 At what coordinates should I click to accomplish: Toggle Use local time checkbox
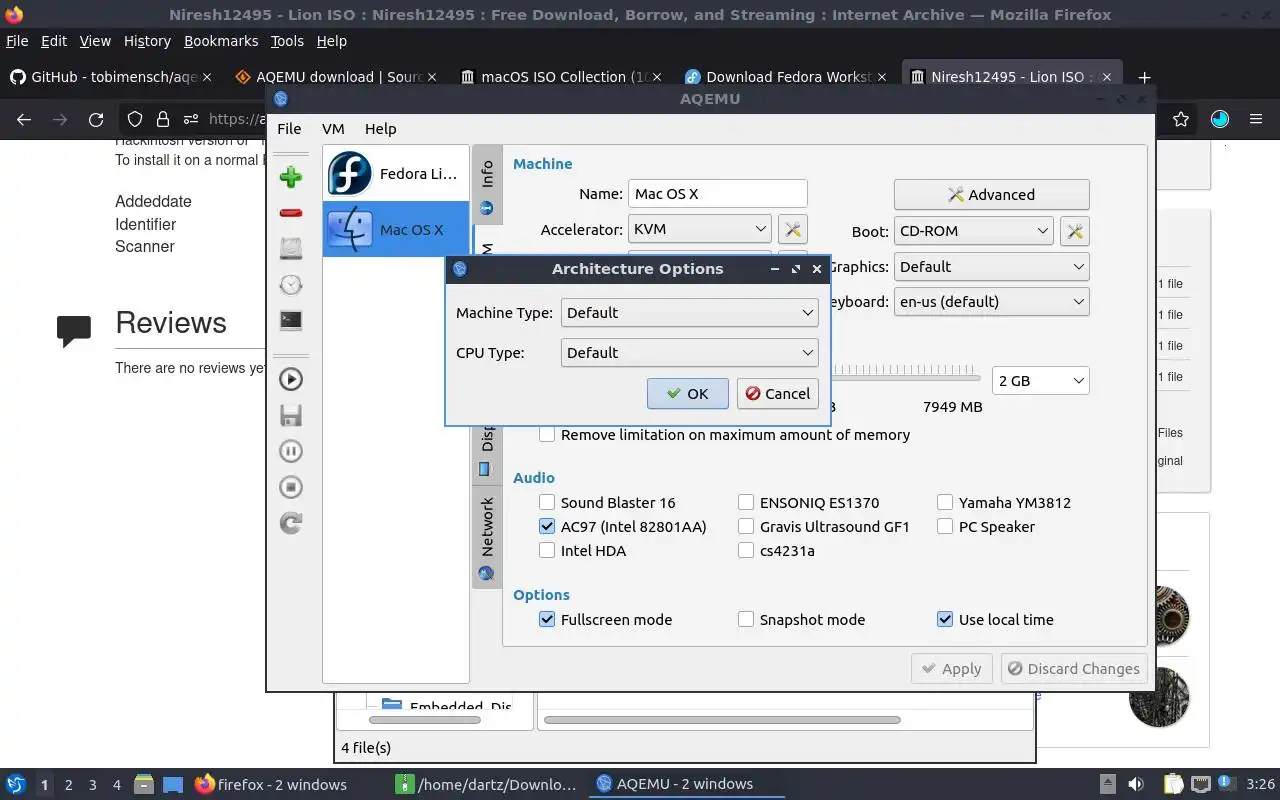pos(945,620)
